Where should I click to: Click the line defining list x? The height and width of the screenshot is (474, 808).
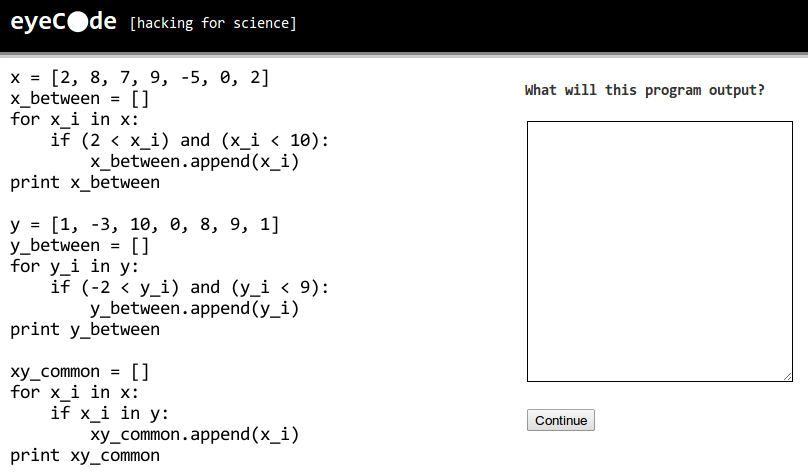(x=140, y=77)
